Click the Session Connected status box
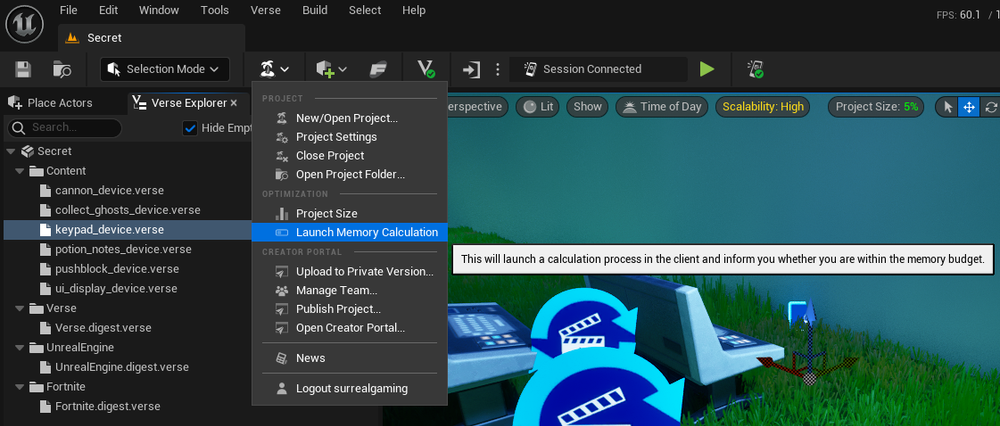 click(x=598, y=69)
